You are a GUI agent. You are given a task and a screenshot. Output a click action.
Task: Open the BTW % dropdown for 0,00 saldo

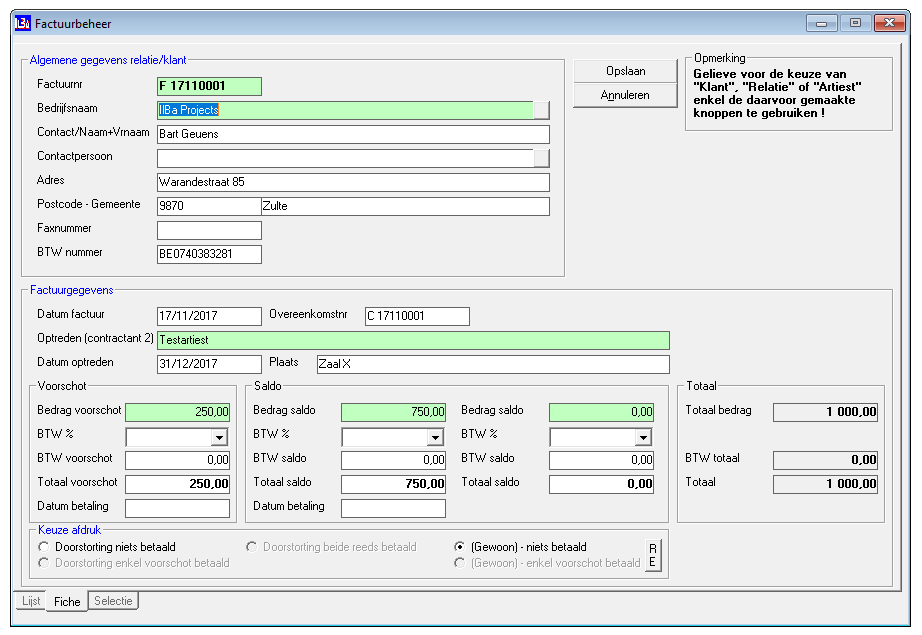tap(643, 437)
